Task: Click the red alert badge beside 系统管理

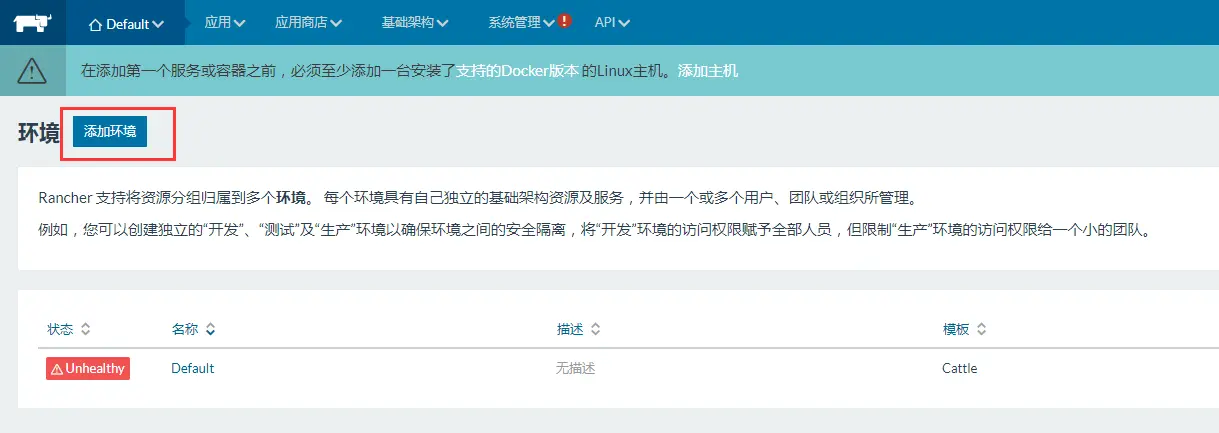Action: [x=566, y=21]
